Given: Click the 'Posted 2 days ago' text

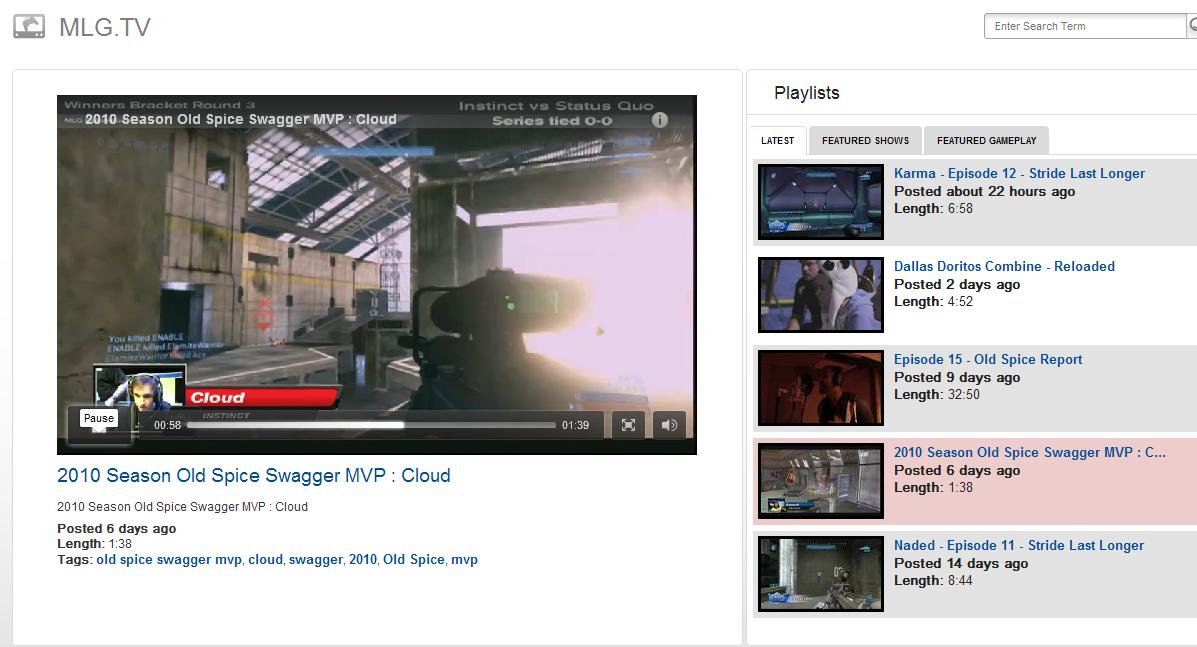Looking at the screenshot, I should click(957, 285).
